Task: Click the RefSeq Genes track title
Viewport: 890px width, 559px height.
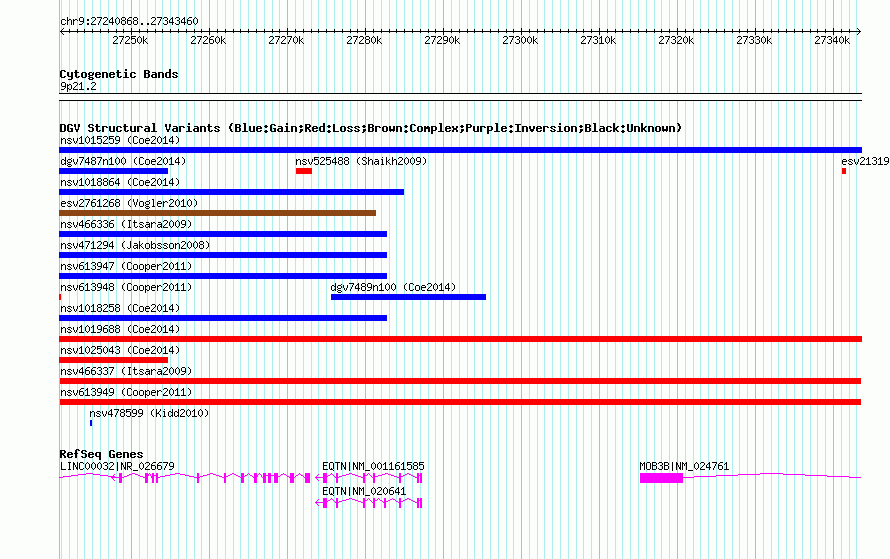Action: [101, 454]
